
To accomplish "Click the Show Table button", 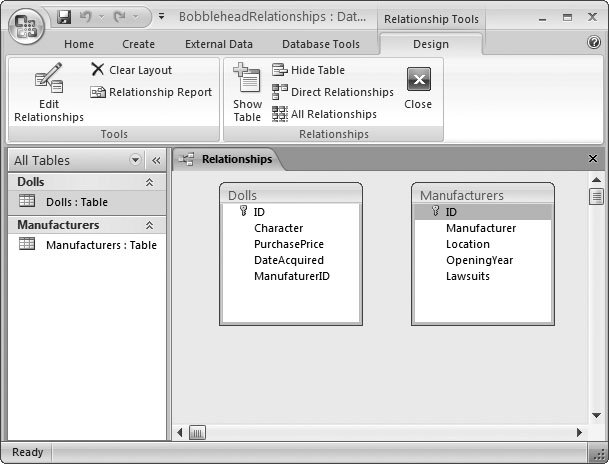I will click(x=247, y=94).
